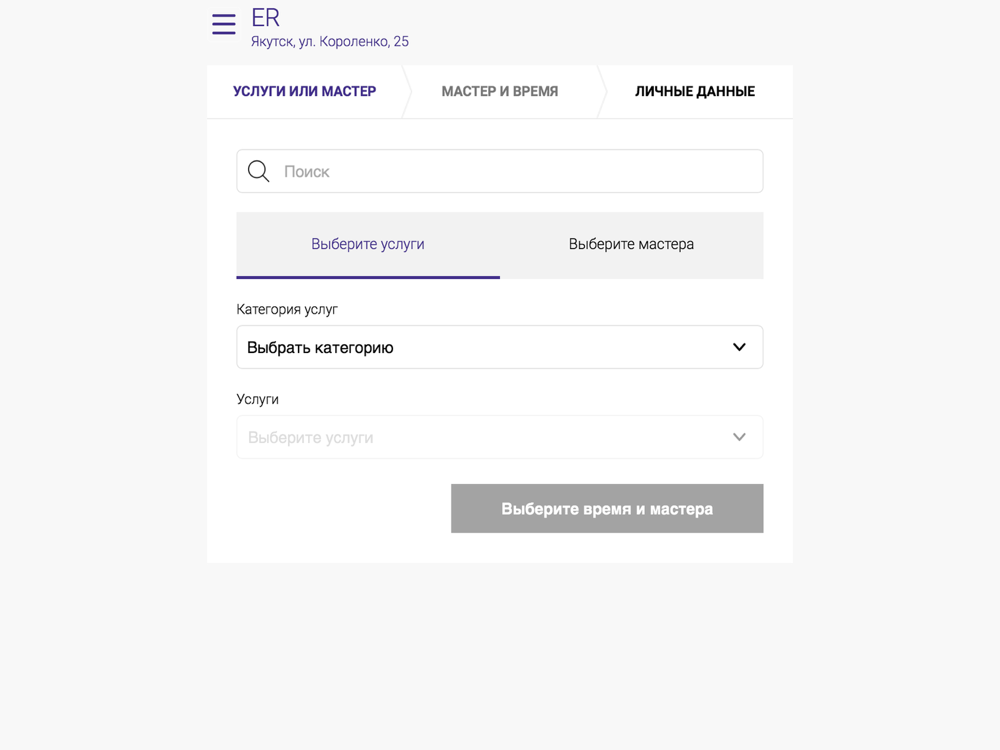Click the arrow divider before Личные данные
Screen dimensions: 1000x750
click(x=602, y=91)
